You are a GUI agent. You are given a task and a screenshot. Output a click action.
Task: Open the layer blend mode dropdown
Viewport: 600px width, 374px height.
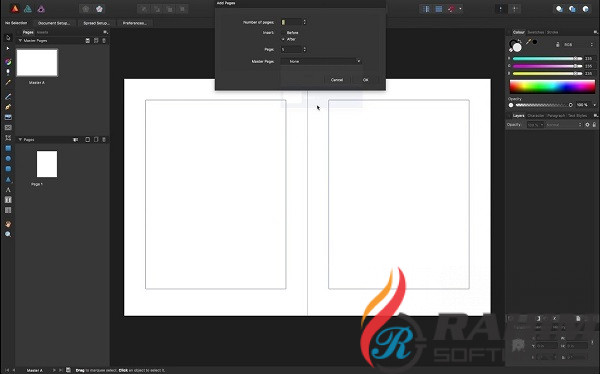pyautogui.click(x=564, y=125)
